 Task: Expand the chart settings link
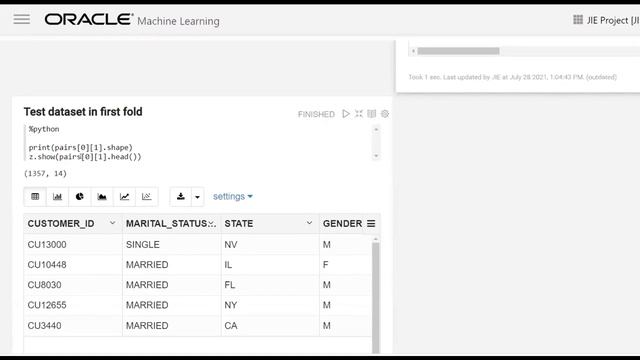click(x=233, y=196)
